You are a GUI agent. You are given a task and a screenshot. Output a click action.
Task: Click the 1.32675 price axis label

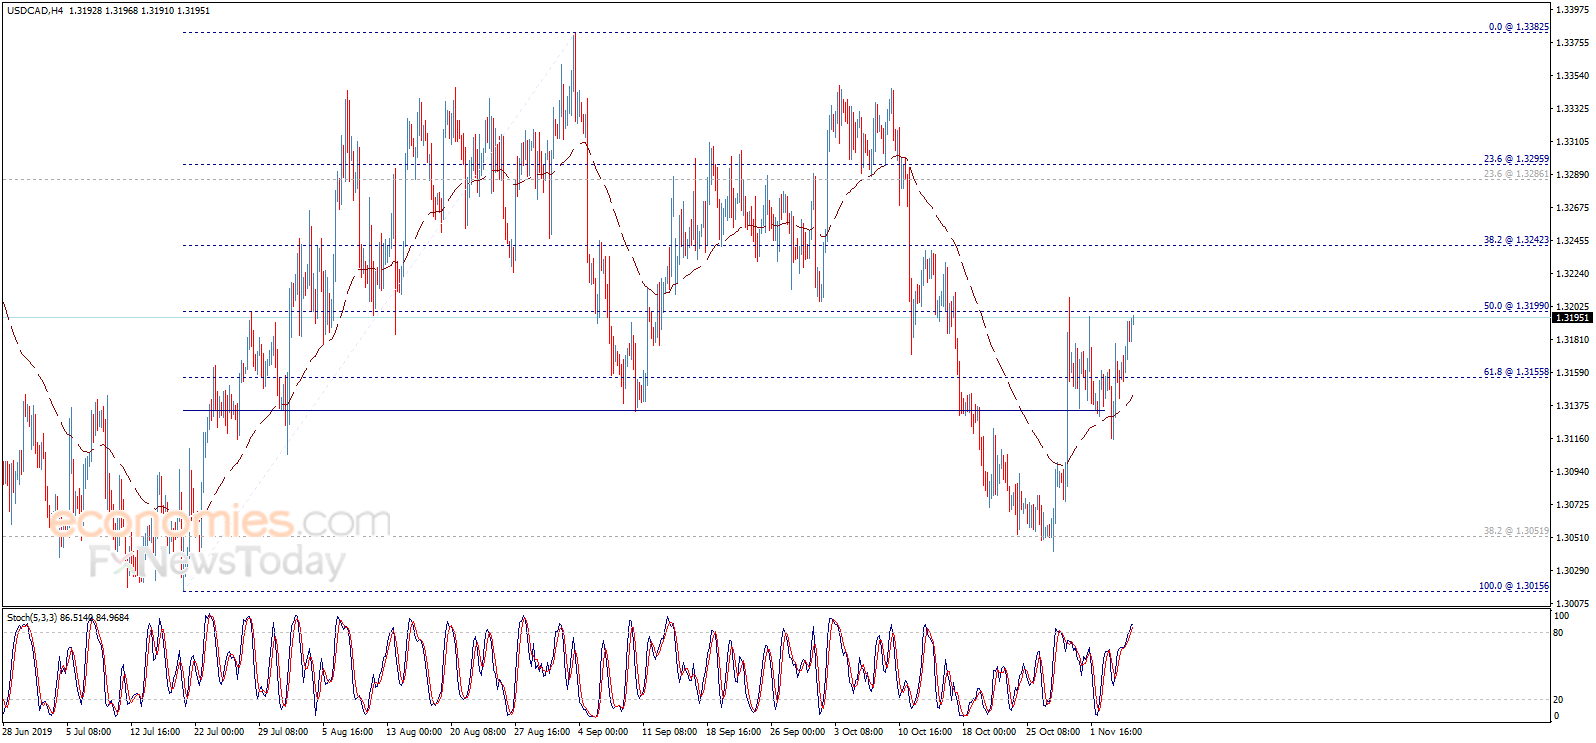tap(1573, 208)
